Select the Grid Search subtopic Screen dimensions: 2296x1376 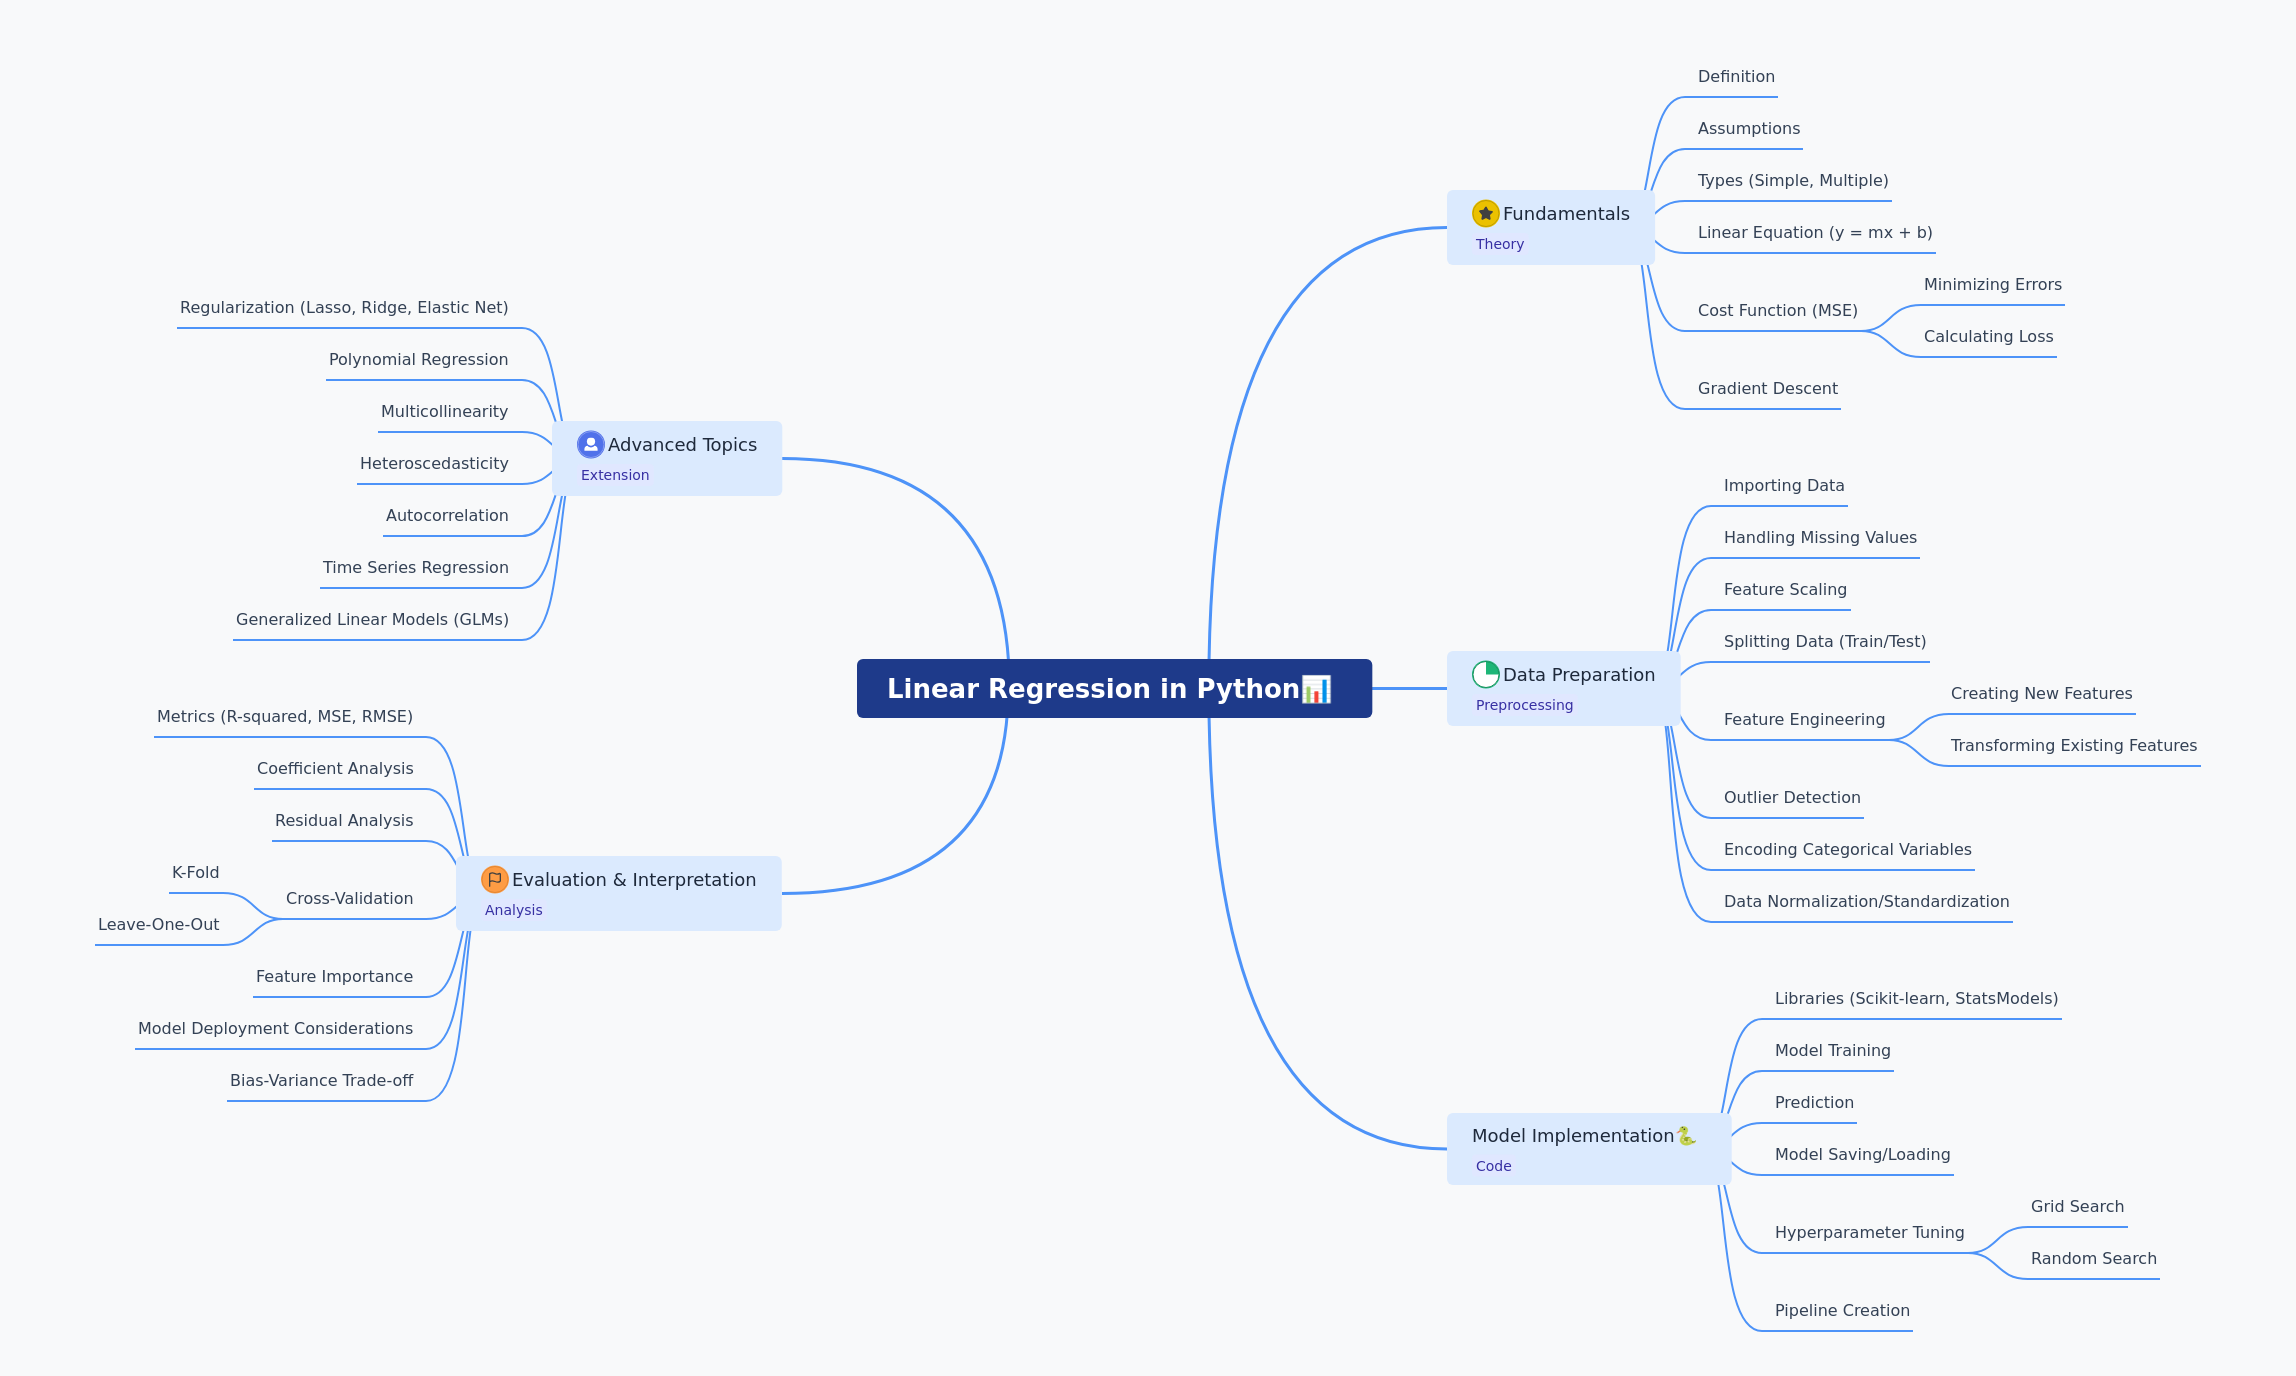pos(2077,1207)
